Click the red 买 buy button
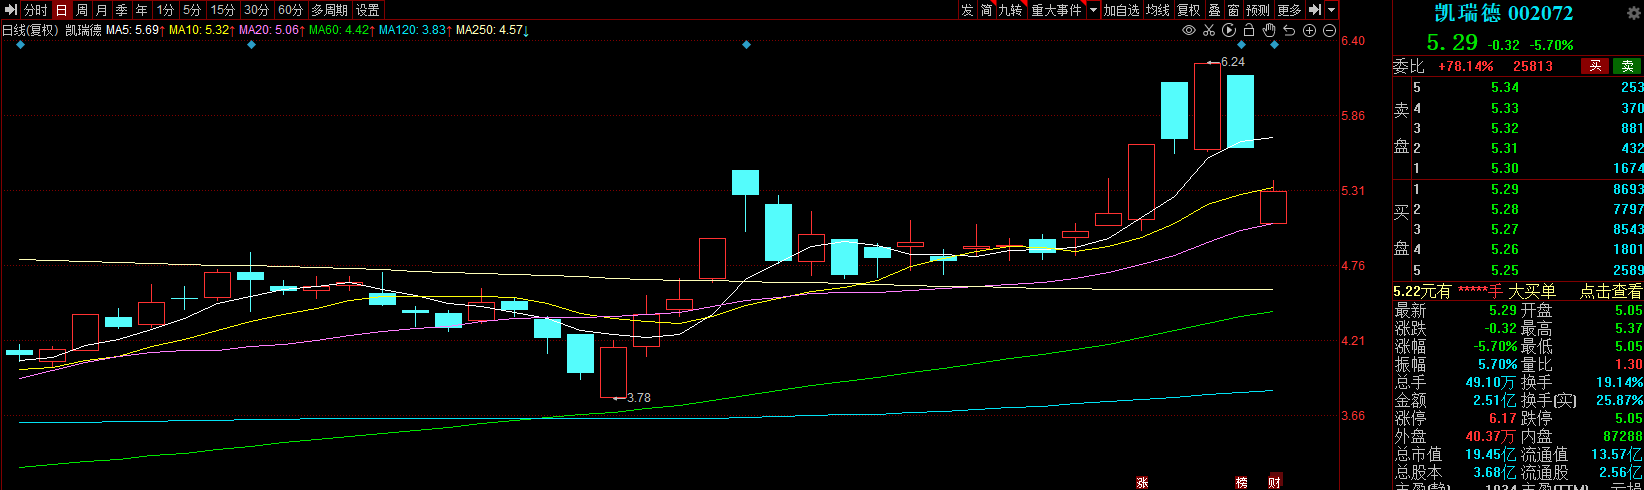Screen dimensions: 1644x490 (1595, 66)
